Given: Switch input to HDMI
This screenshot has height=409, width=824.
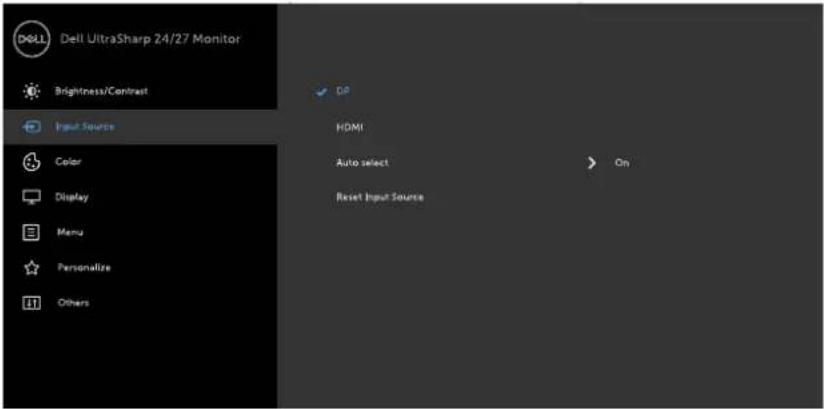Looking at the screenshot, I should [x=349, y=128].
